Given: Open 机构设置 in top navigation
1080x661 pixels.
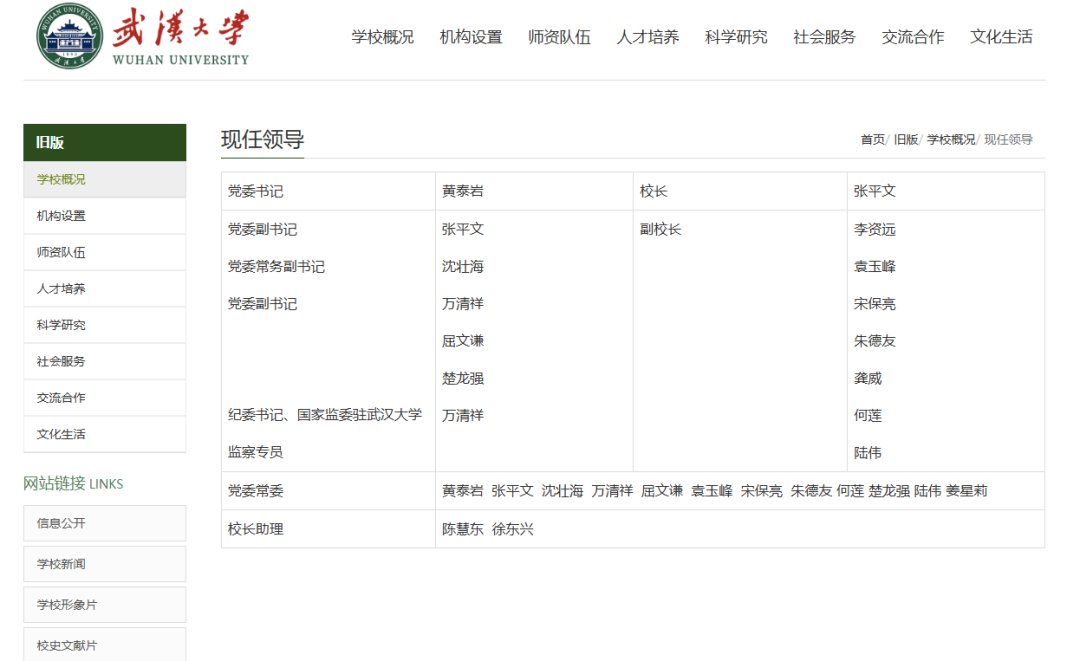Looking at the screenshot, I should [x=470, y=37].
